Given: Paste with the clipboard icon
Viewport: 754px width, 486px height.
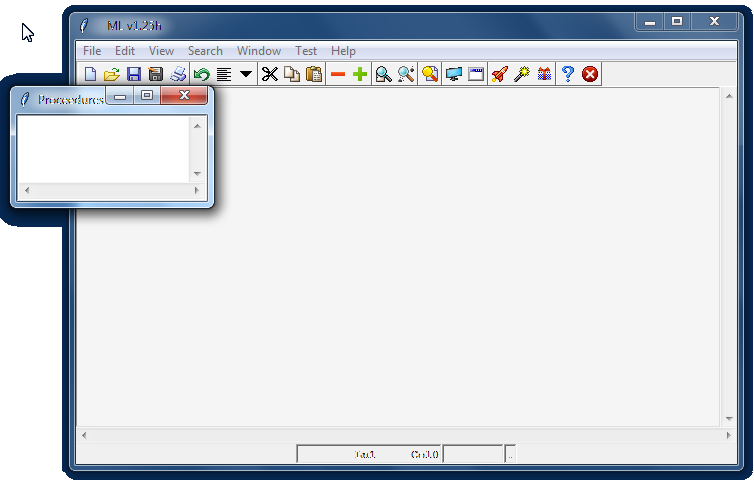Looking at the screenshot, I should (314, 74).
